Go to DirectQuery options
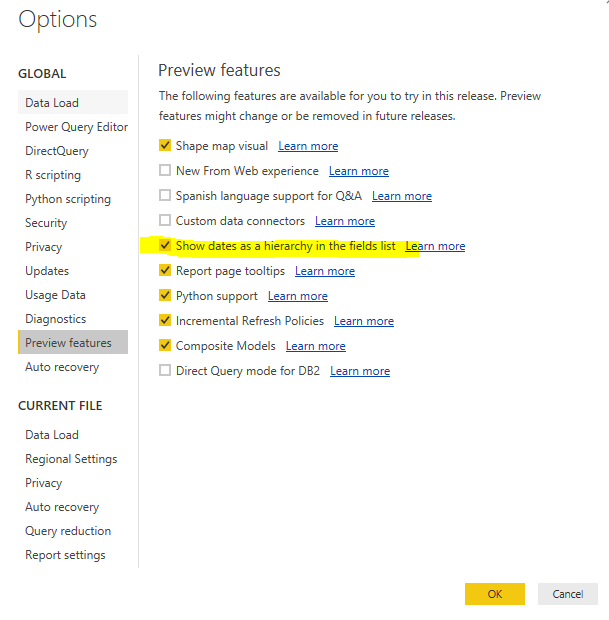The width and height of the screenshot is (609, 620). [73, 151]
